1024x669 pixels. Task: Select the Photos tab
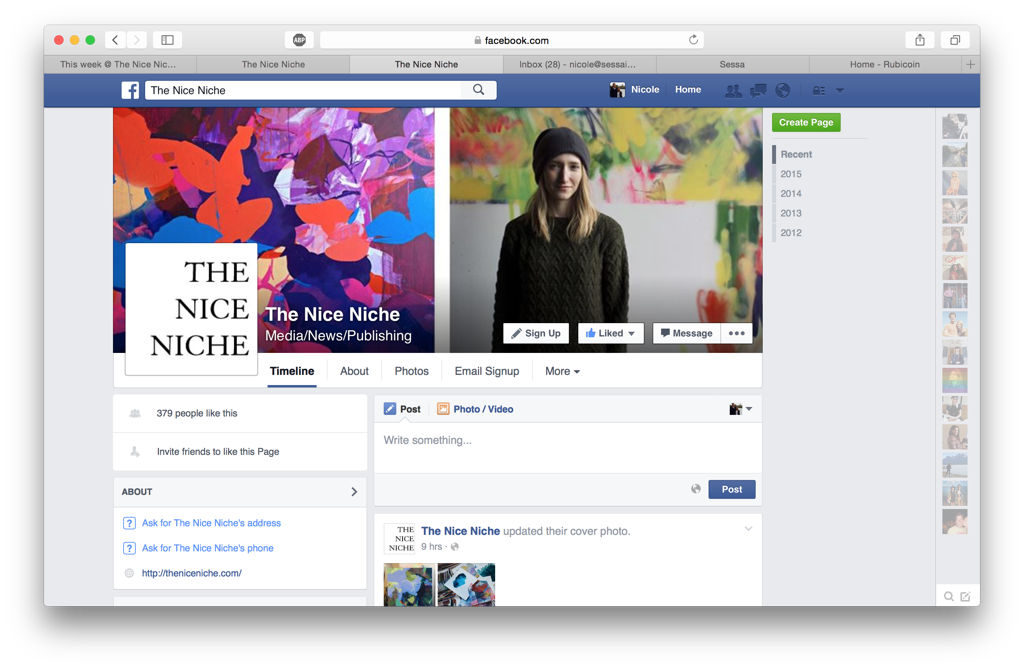pyautogui.click(x=411, y=371)
